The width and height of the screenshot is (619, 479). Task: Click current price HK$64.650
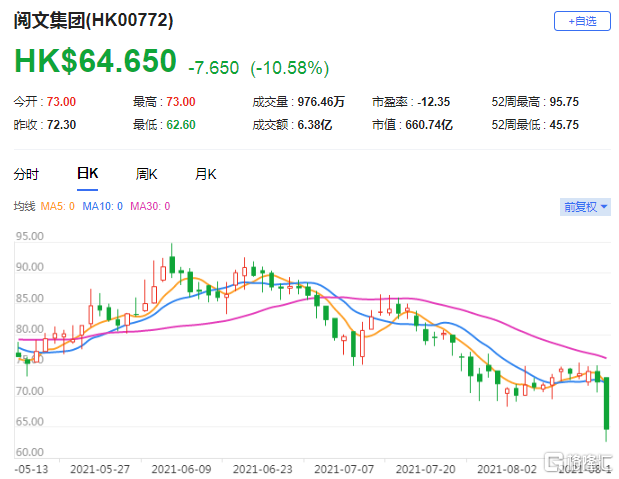(x=95, y=61)
